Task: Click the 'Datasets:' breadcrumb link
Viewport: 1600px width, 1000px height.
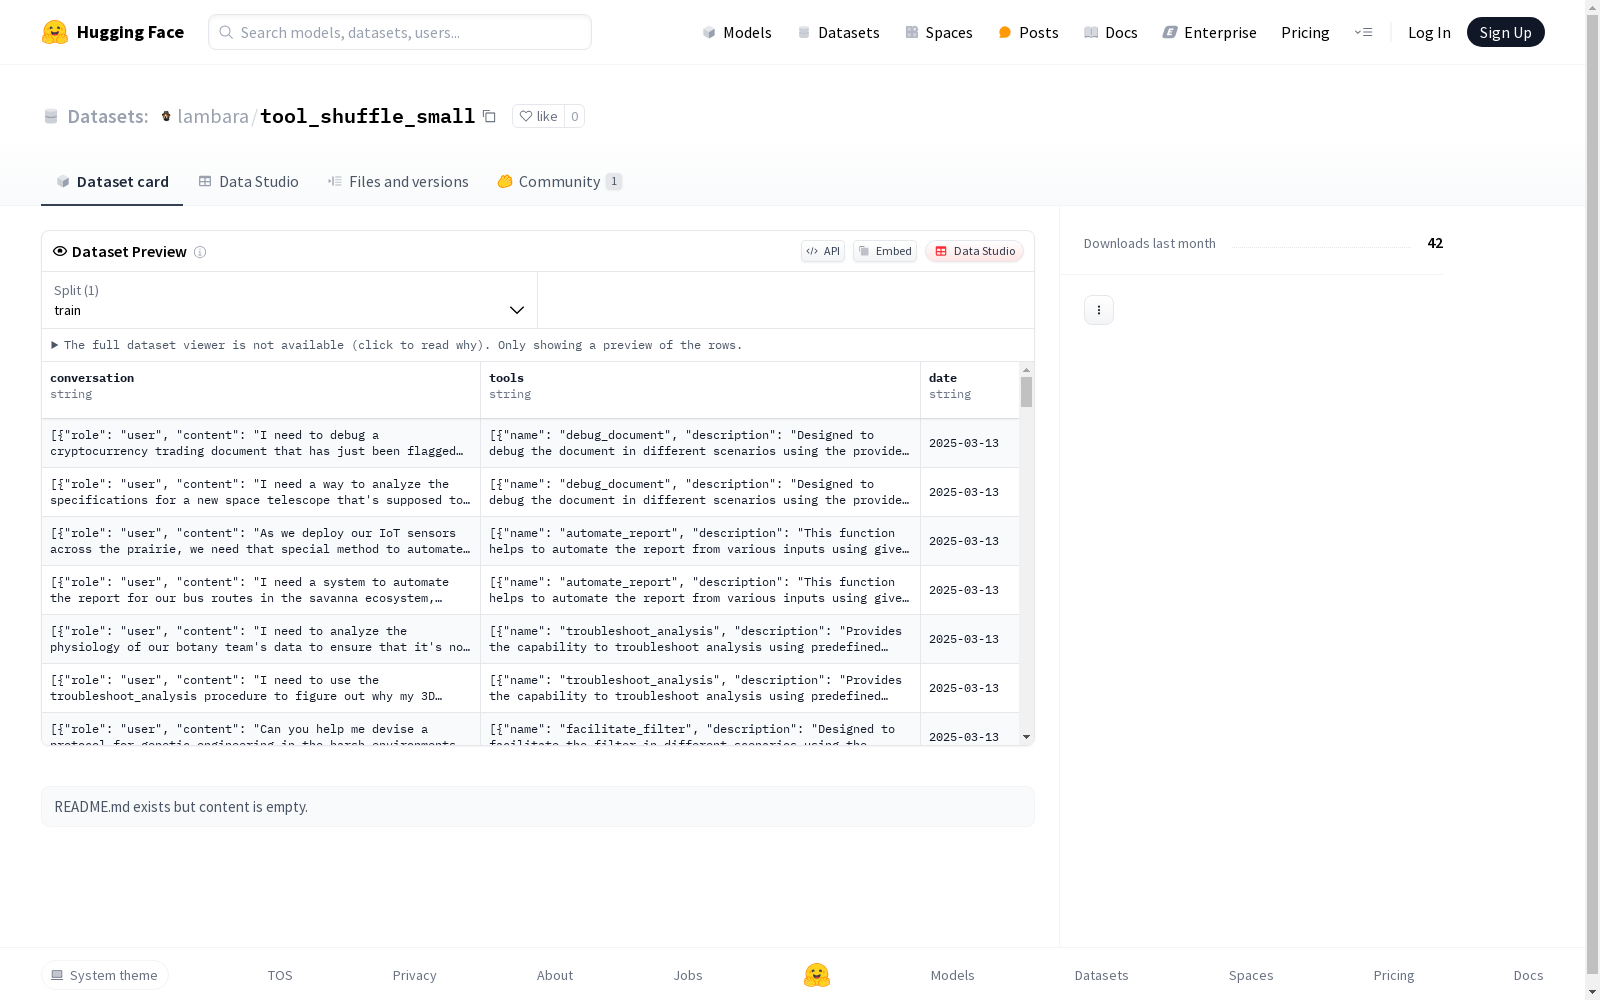Action: pyautogui.click(x=108, y=116)
